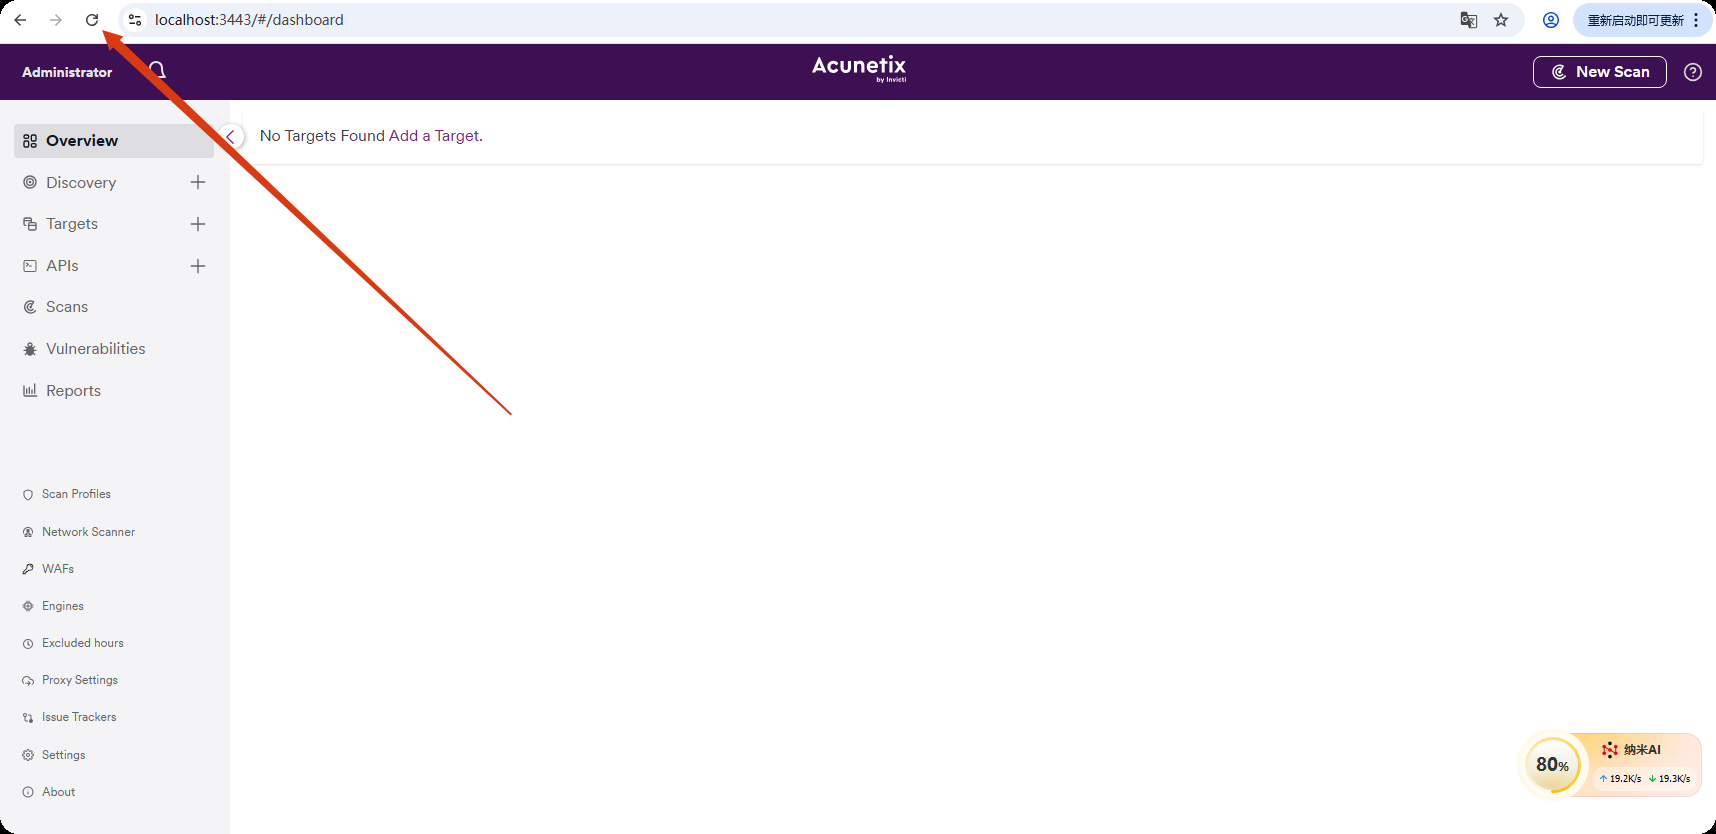Screen dimensions: 1716x834
Task: Go back with browser back arrow
Action: tap(20, 20)
